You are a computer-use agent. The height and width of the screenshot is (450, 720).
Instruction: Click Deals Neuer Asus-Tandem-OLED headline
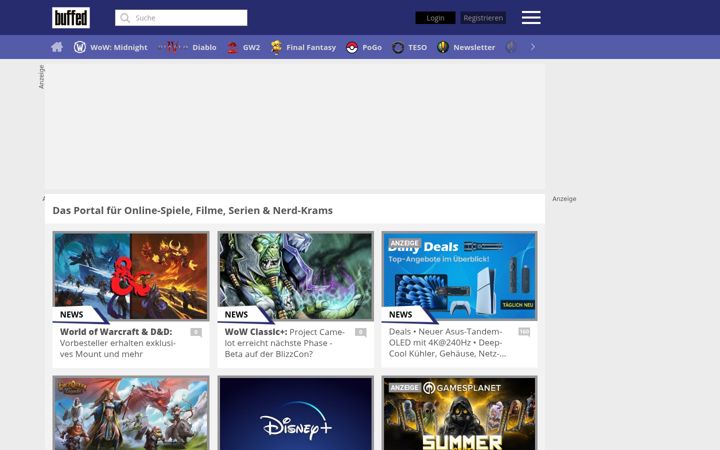447,343
